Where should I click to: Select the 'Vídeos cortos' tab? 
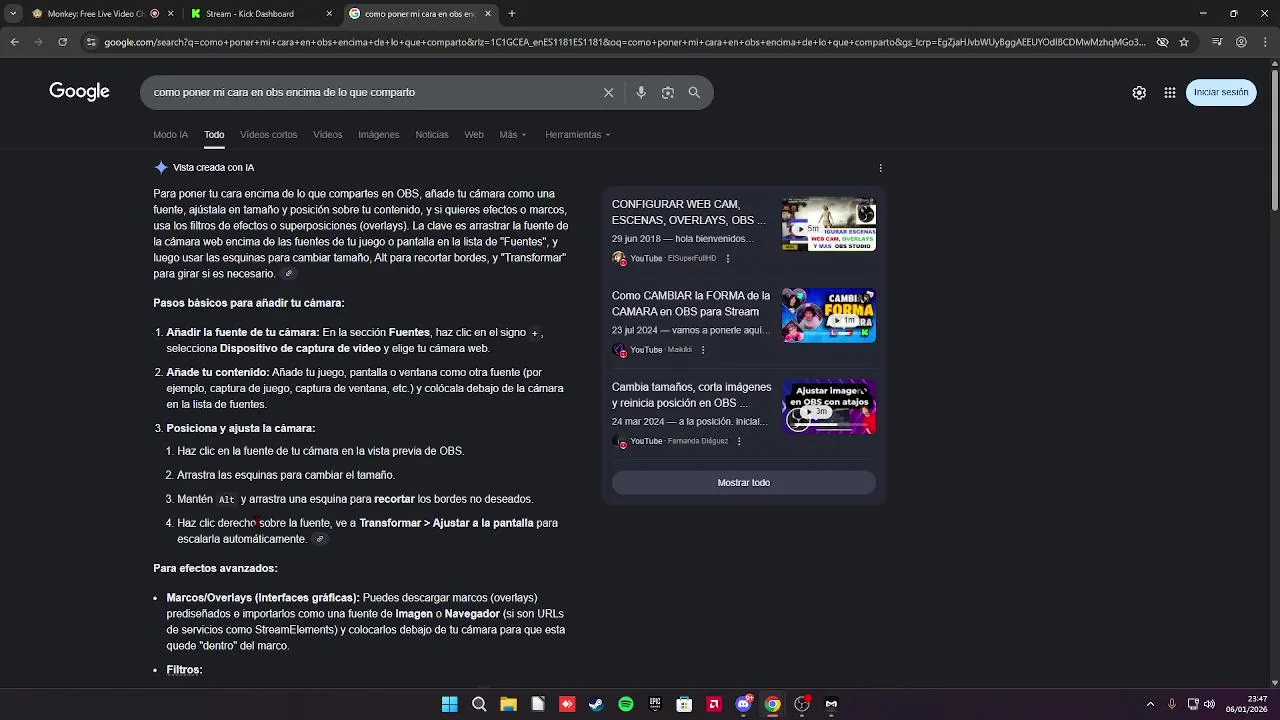point(268,135)
